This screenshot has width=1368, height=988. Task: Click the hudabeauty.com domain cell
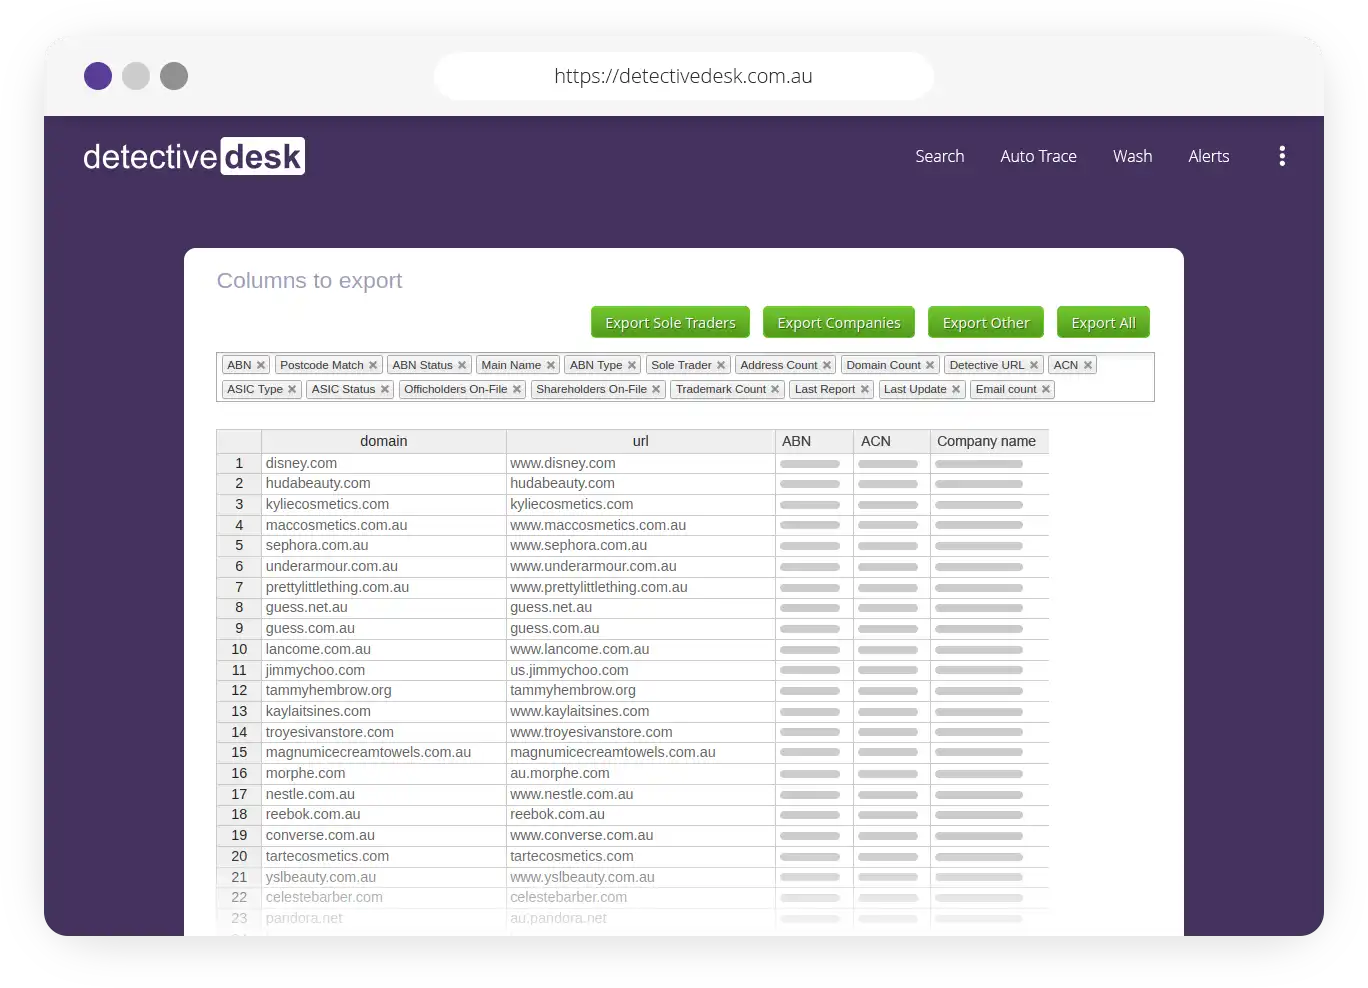[384, 484]
